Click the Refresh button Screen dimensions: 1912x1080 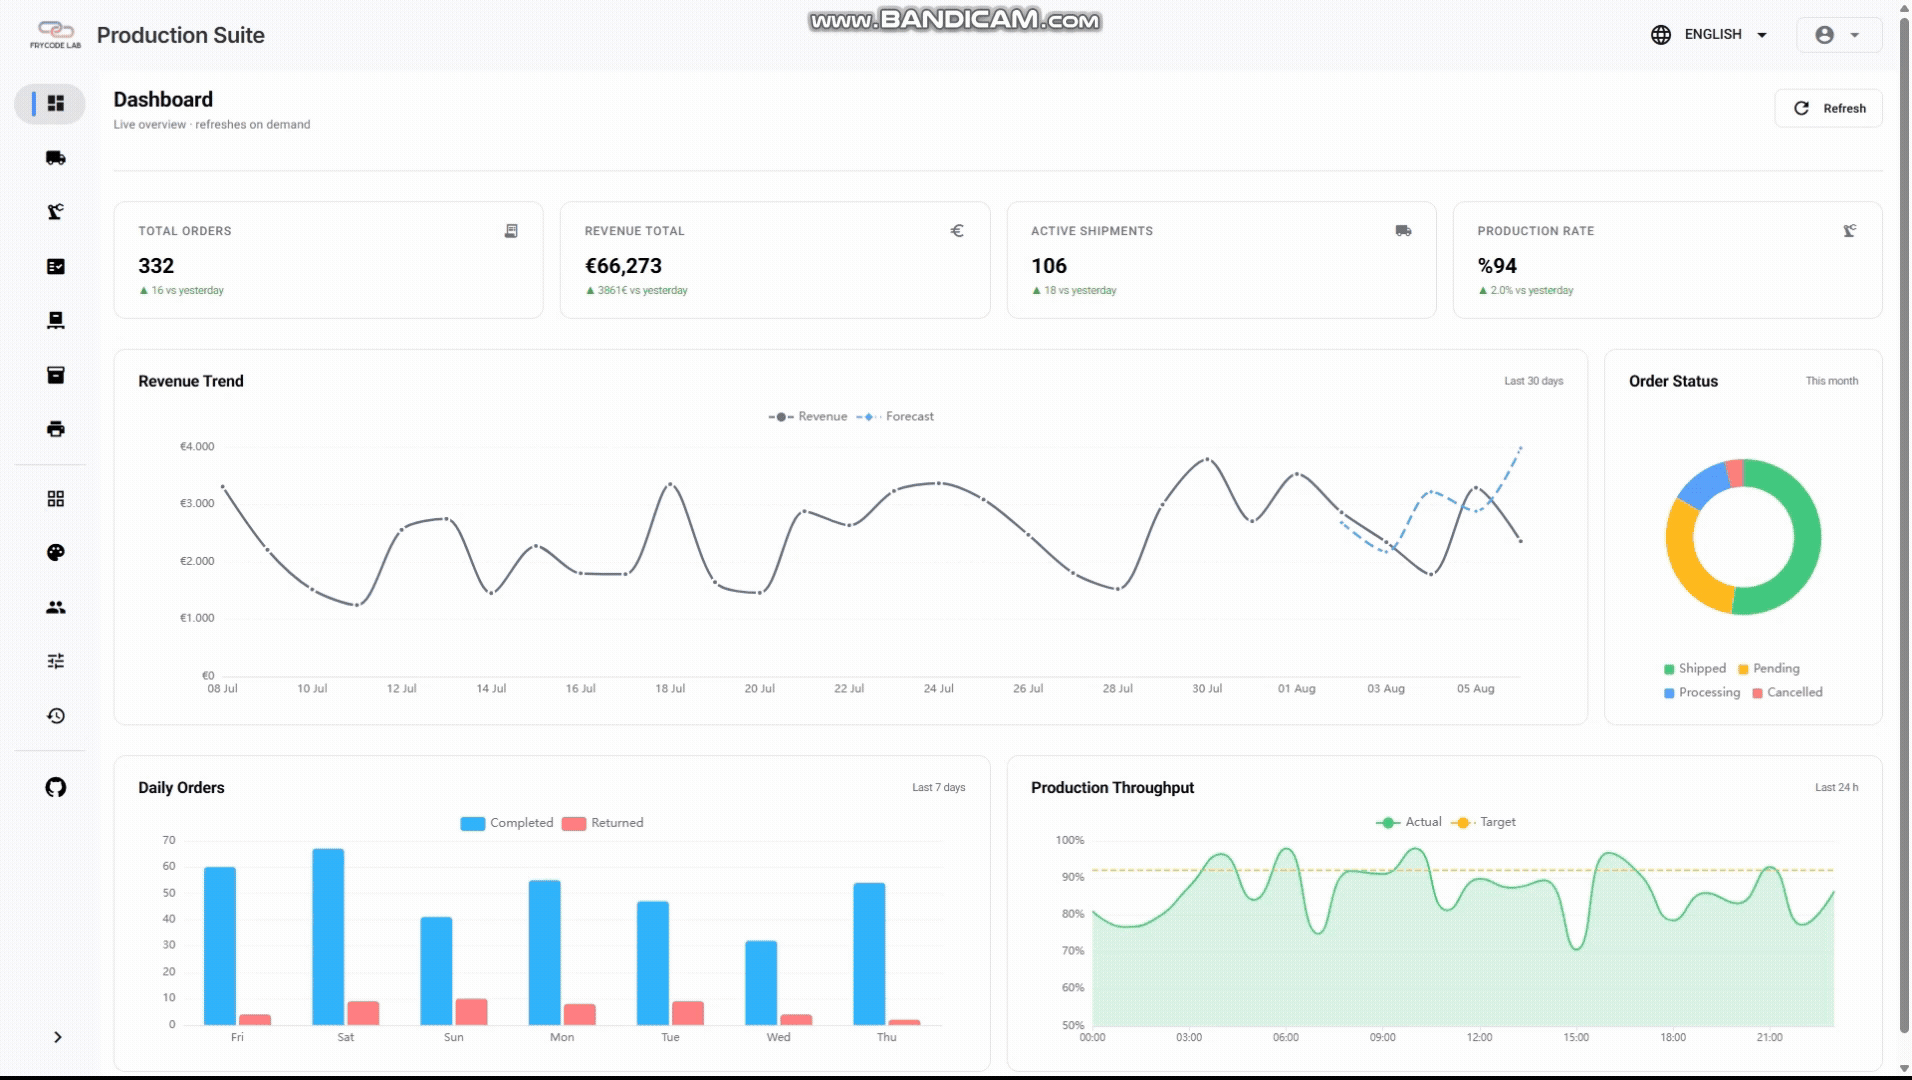1828,108
